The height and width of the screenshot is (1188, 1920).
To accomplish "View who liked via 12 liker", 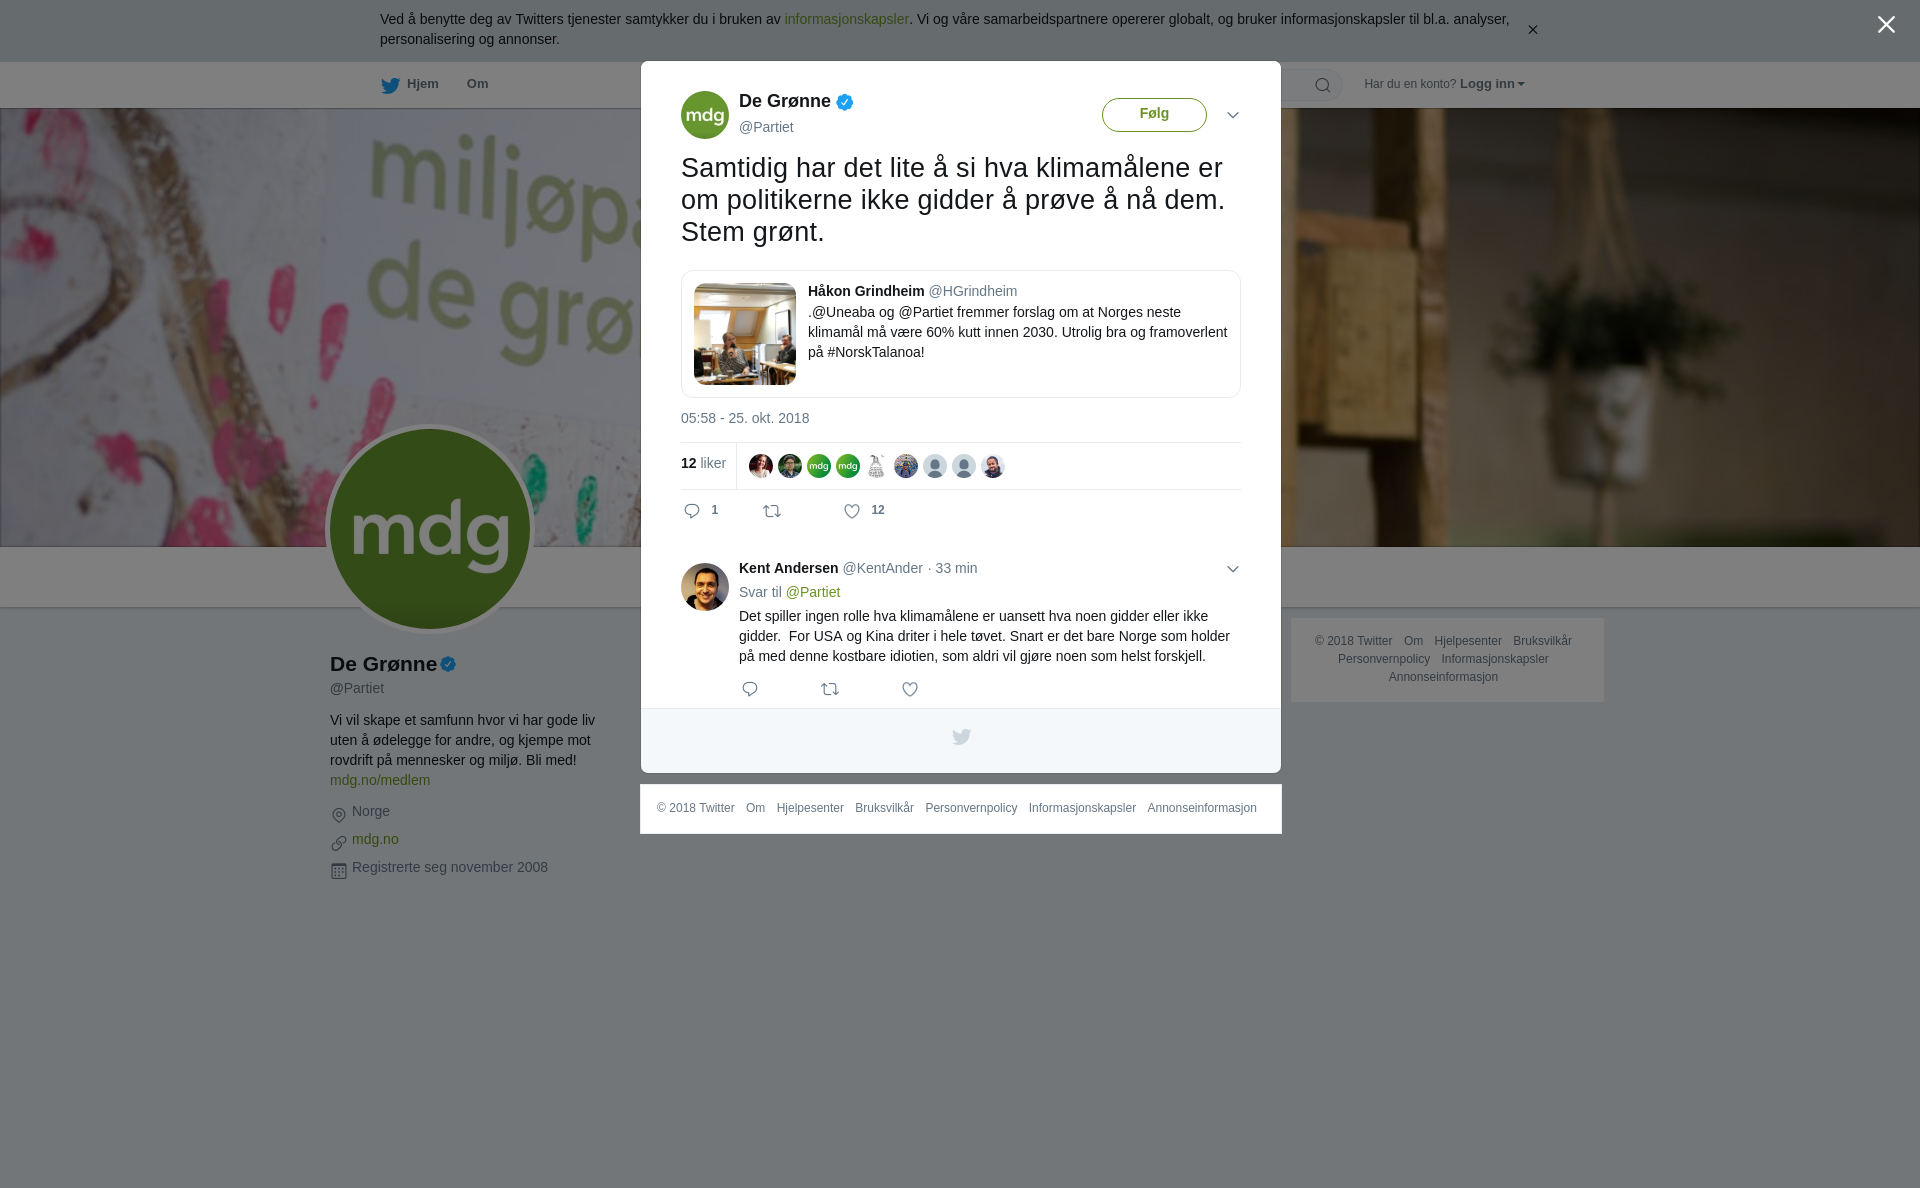I will [703, 463].
